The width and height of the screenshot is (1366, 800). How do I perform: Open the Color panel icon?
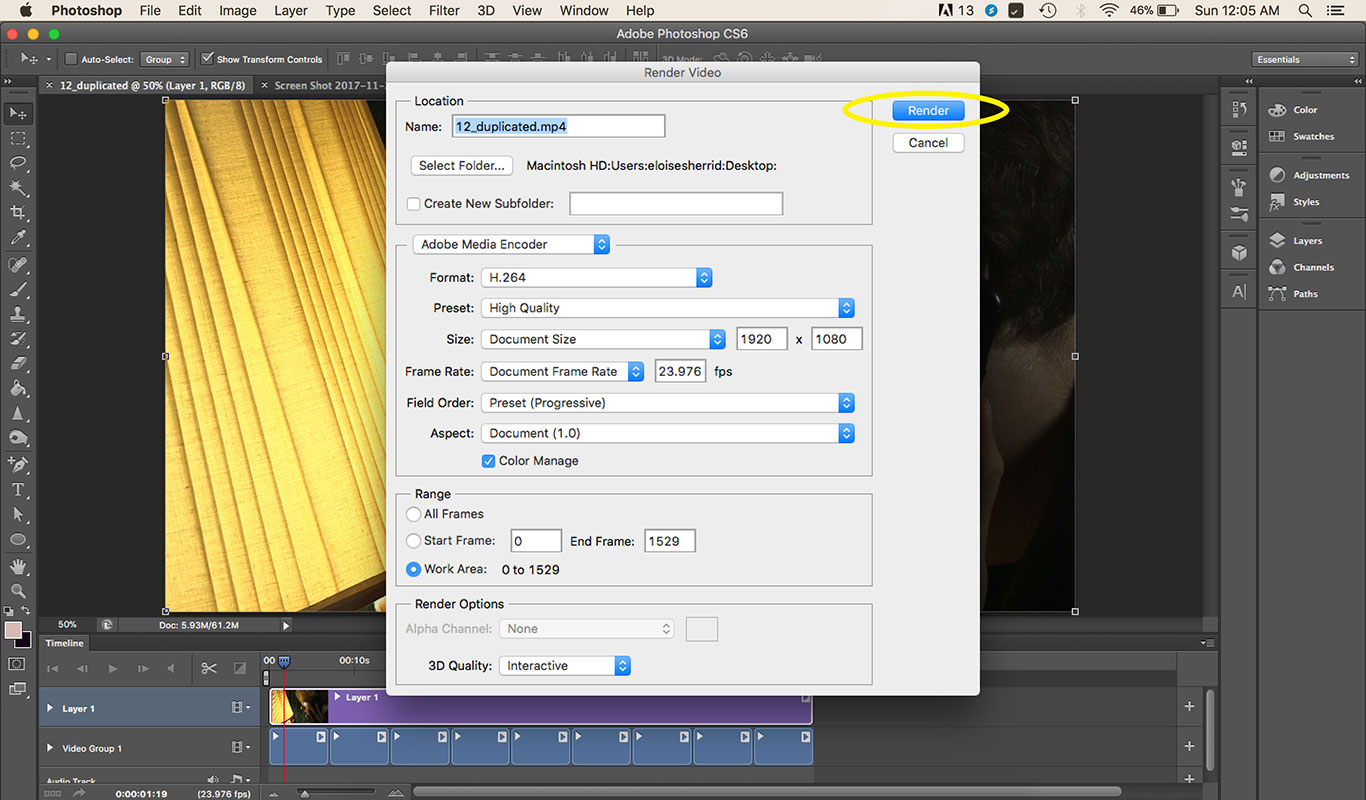(1277, 110)
